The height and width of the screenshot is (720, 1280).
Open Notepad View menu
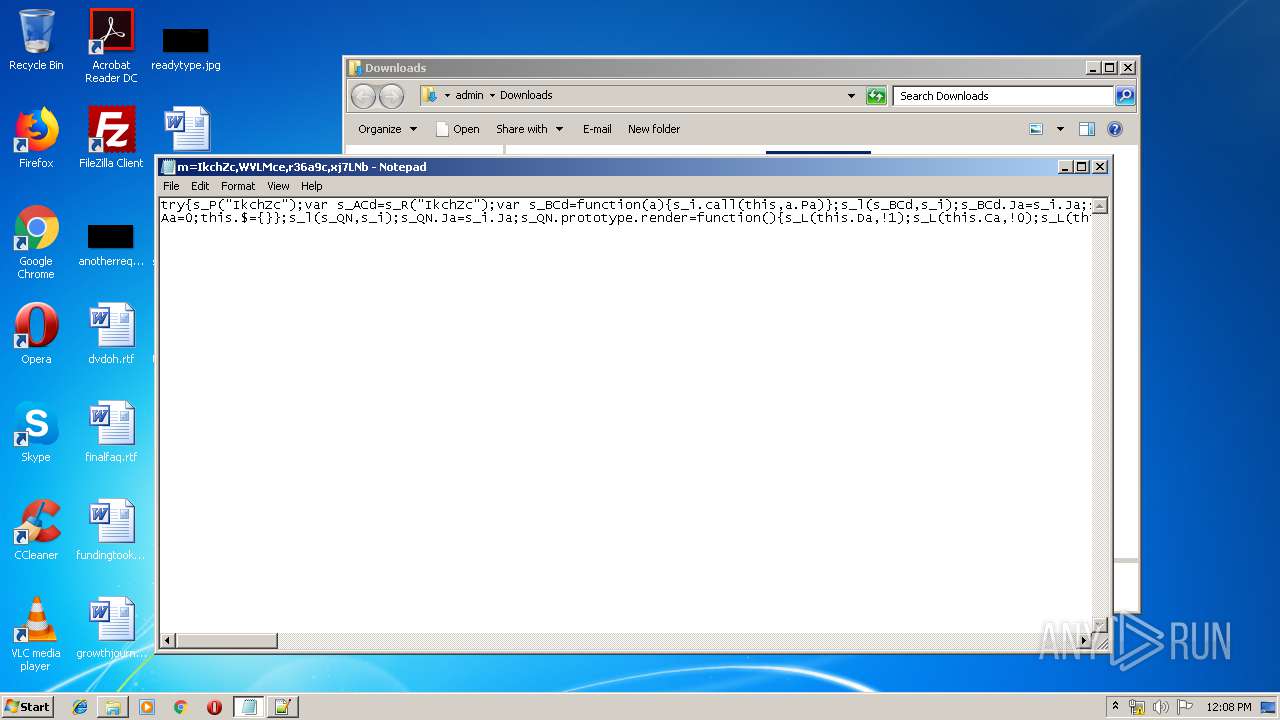(x=278, y=186)
